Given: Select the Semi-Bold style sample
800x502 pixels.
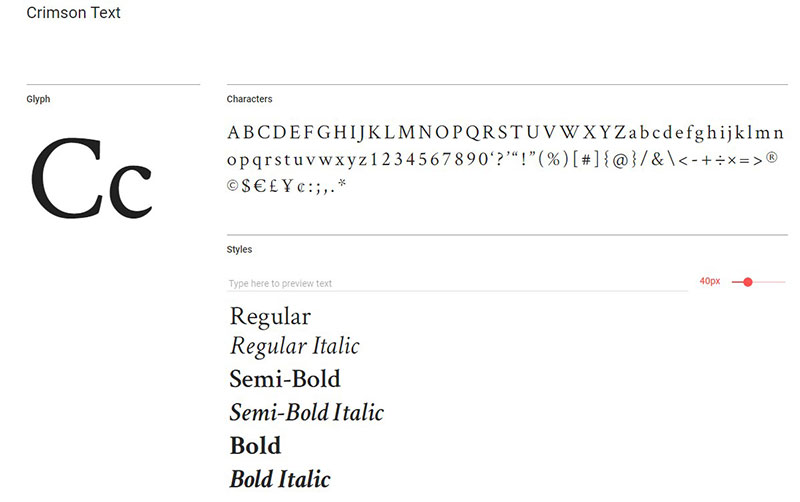Looking at the screenshot, I should [x=285, y=379].
